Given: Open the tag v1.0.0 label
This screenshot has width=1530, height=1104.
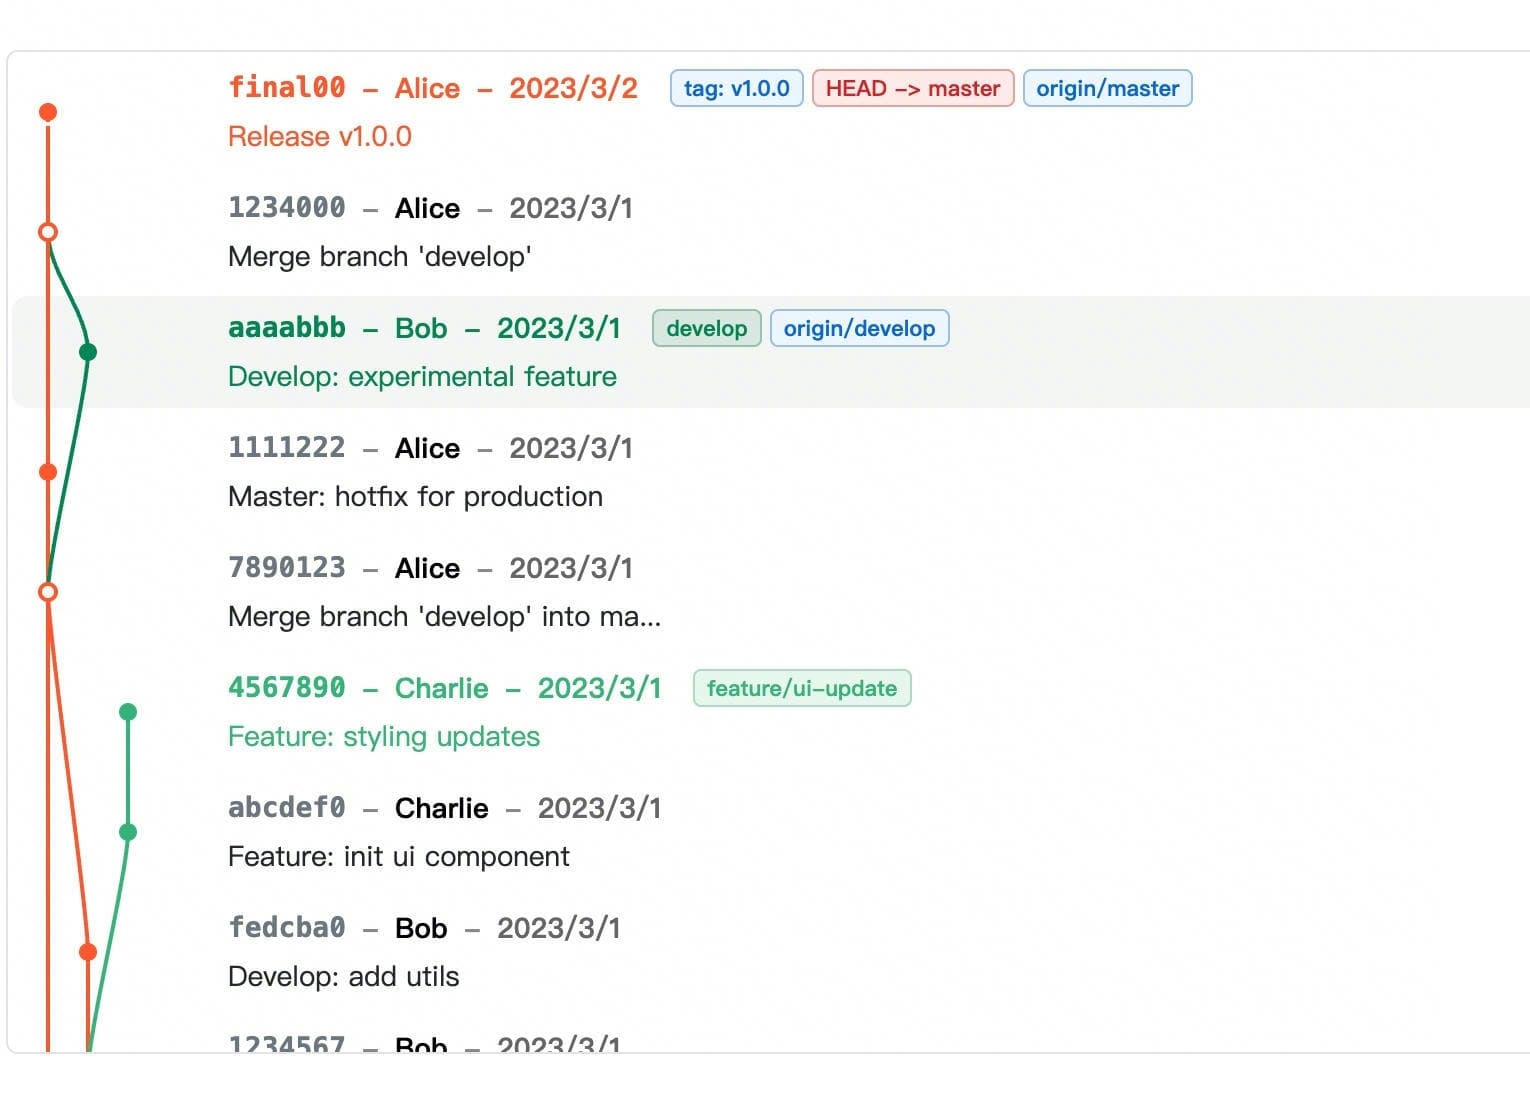Looking at the screenshot, I should (736, 88).
